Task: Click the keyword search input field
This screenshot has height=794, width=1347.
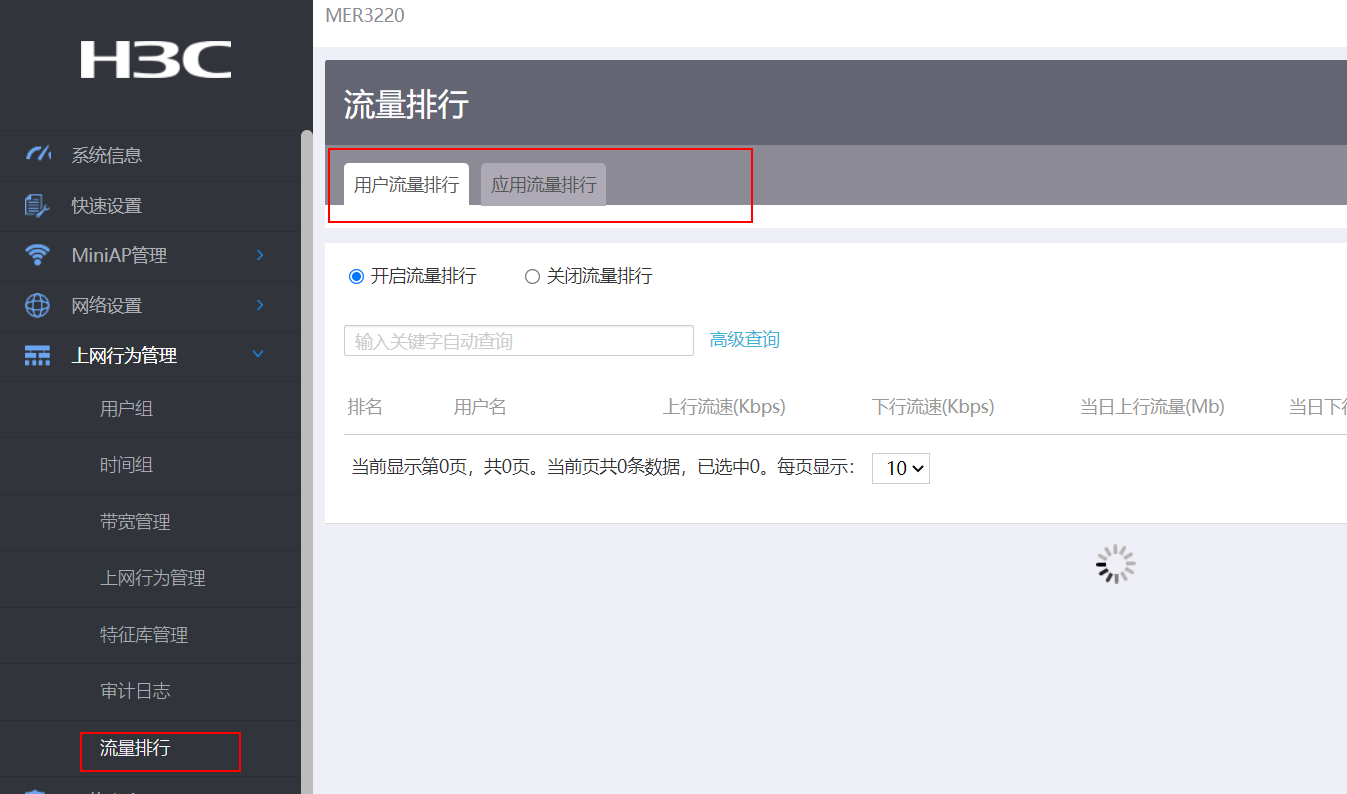Action: (x=519, y=340)
